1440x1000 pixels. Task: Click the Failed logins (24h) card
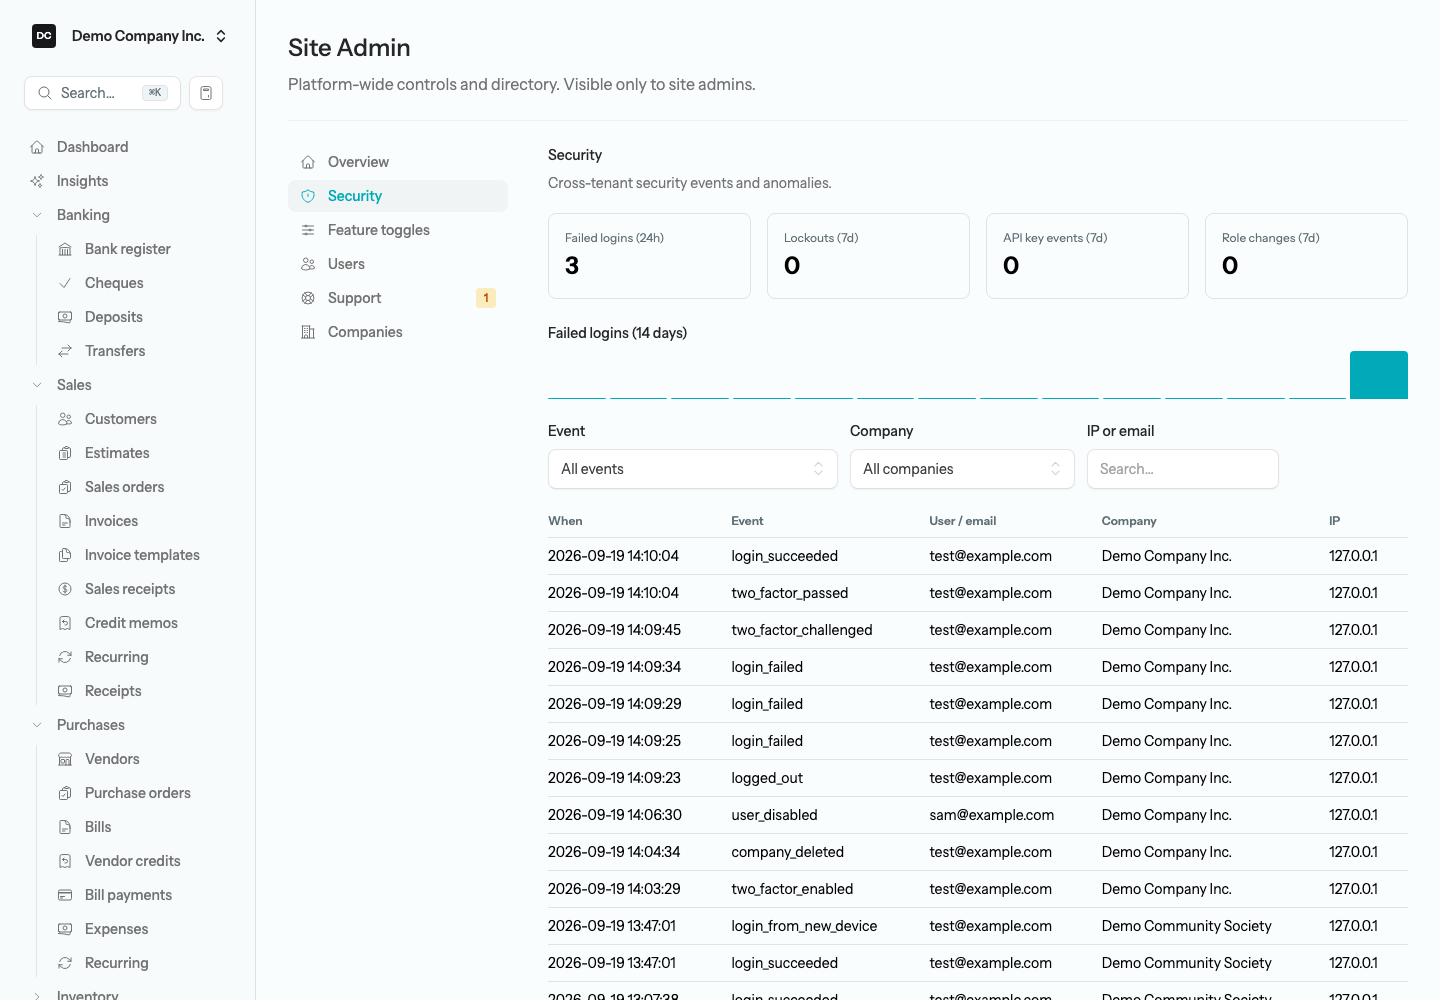649,256
